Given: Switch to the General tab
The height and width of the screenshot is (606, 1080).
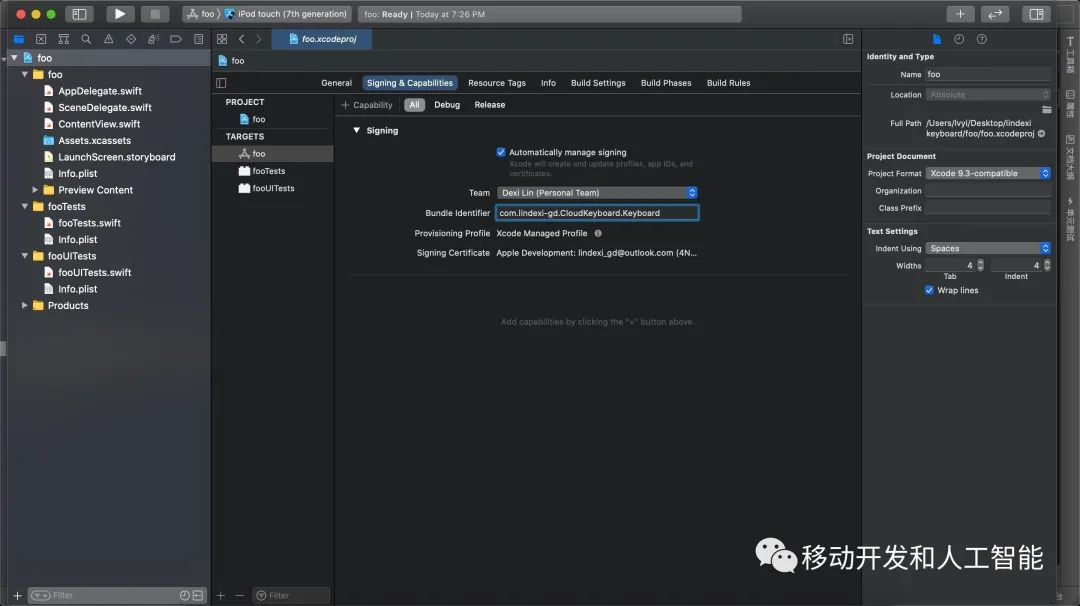Looking at the screenshot, I should (x=336, y=83).
